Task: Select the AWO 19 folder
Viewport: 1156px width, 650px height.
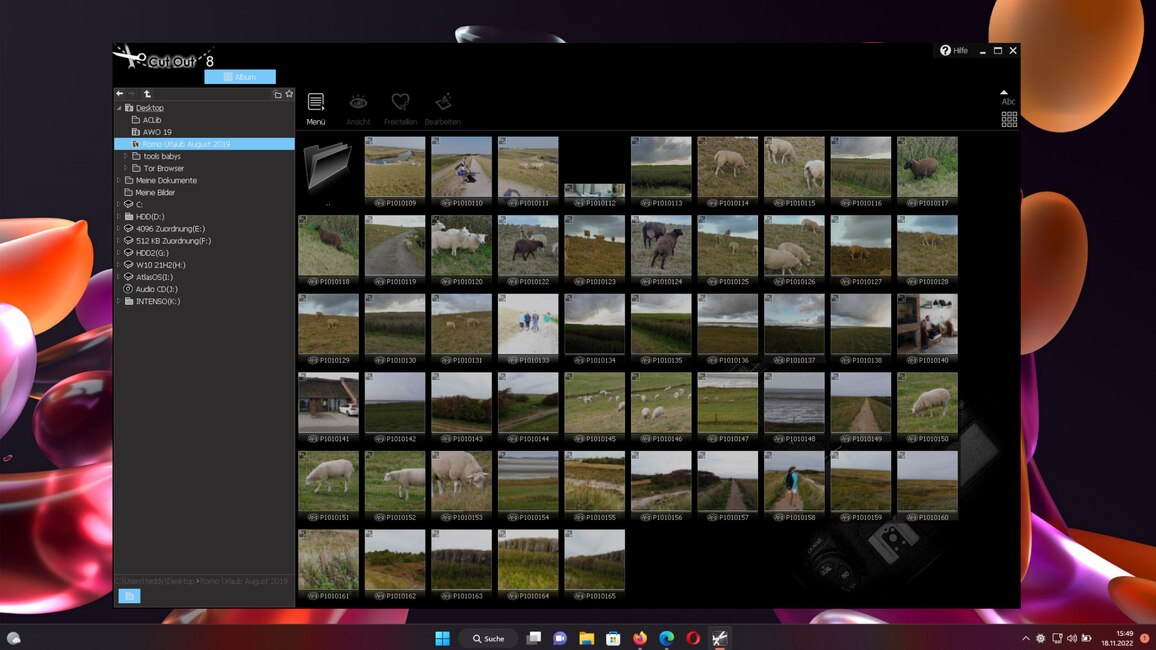Action: (x=157, y=132)
